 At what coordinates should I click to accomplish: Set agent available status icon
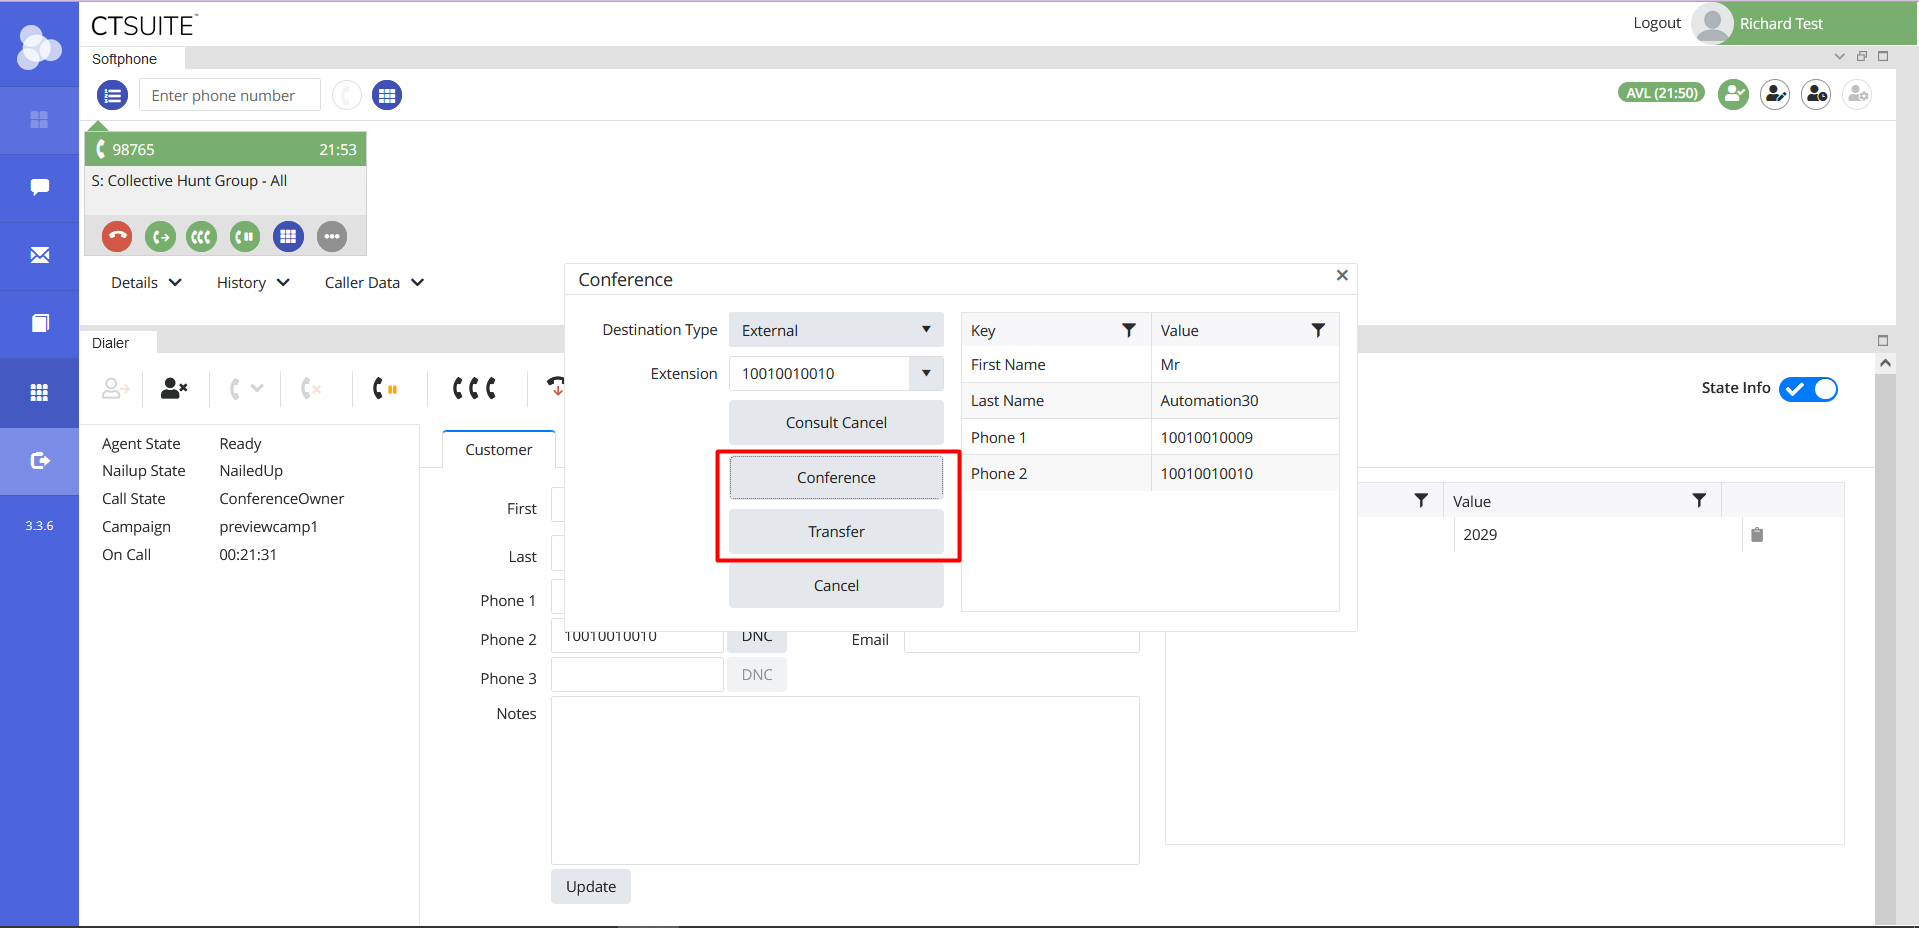(x=1733, y=95)
